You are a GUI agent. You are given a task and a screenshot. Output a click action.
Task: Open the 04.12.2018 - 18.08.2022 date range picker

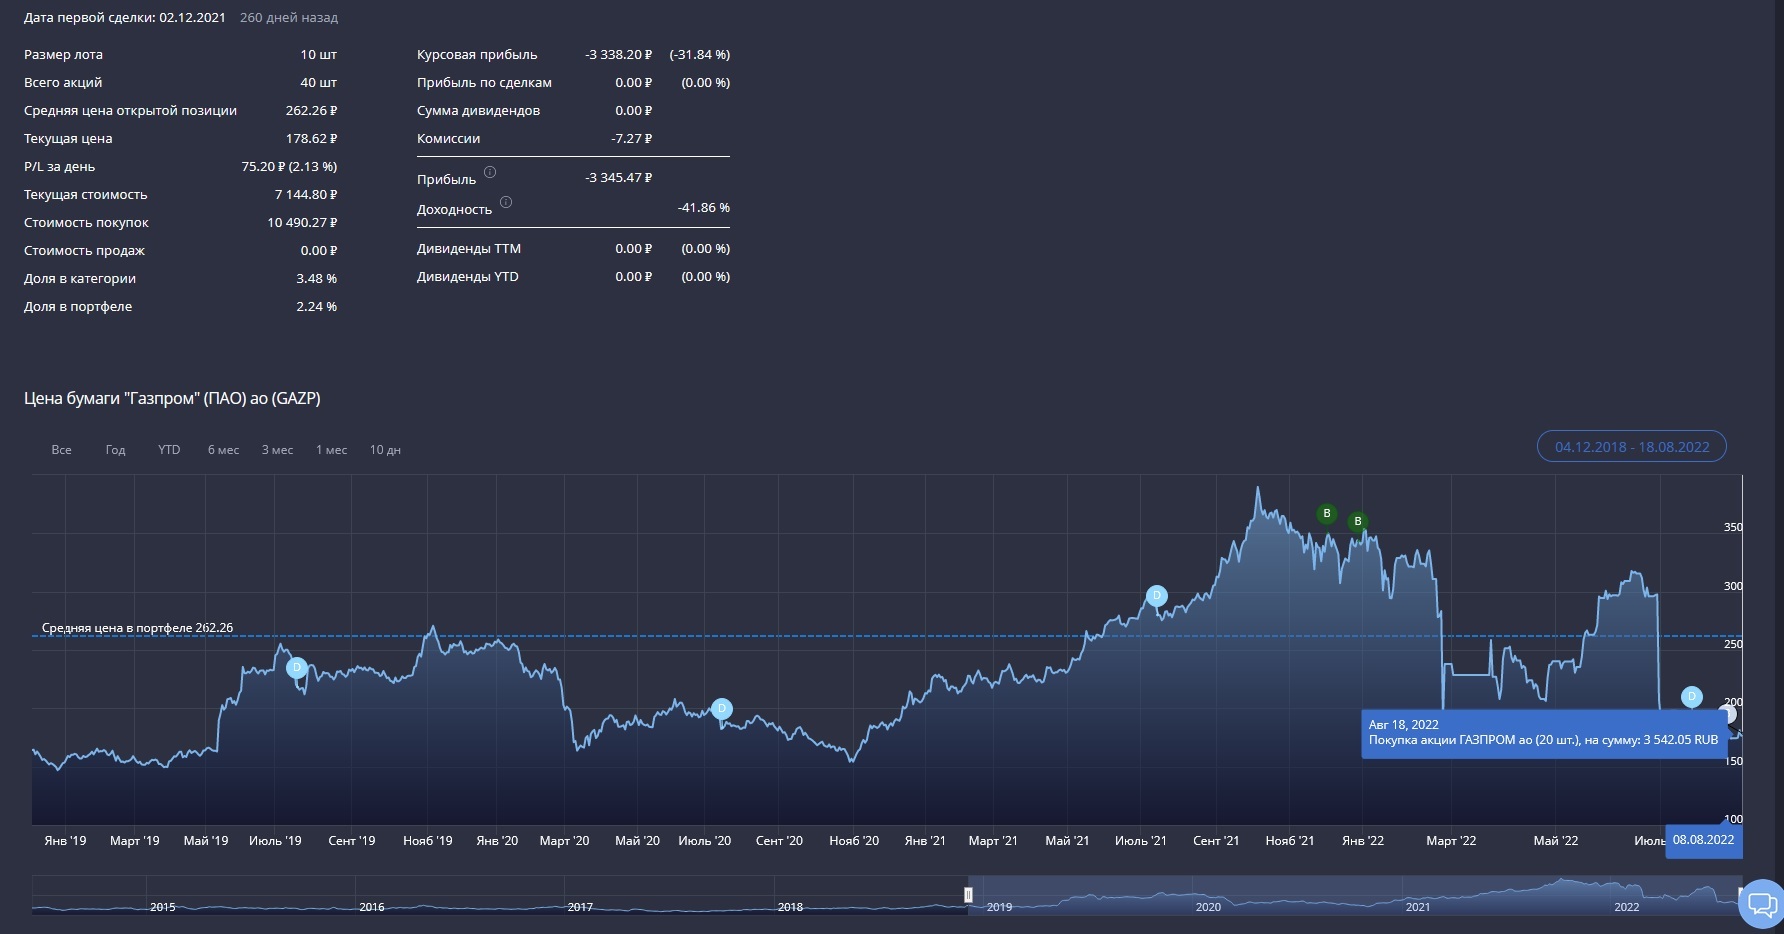[1632, 447]
